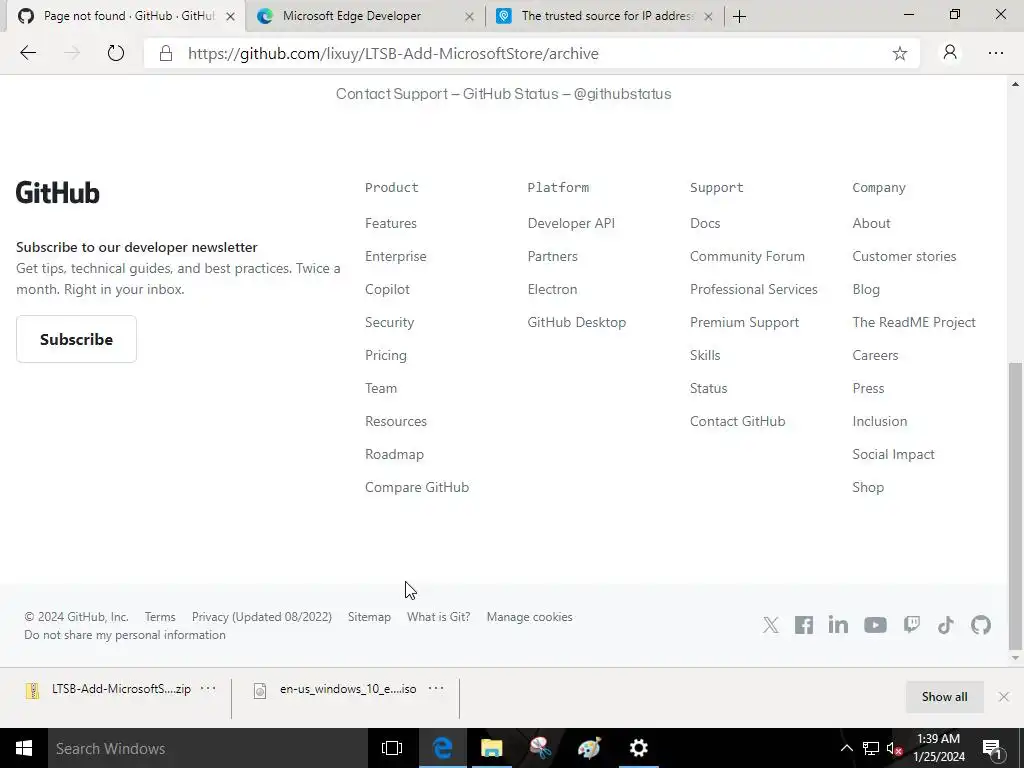Click the Subscribe button
This screenshot has height=768, width=1024.
(x=76, y=339)
